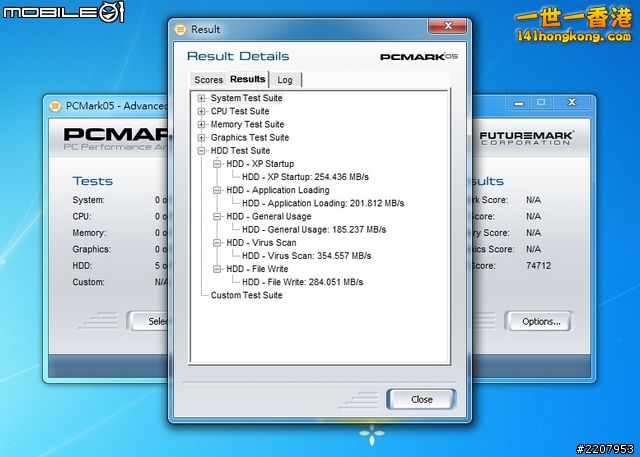Expand the Memory Test Suite node
640x457 pixels.
(202, 124)
